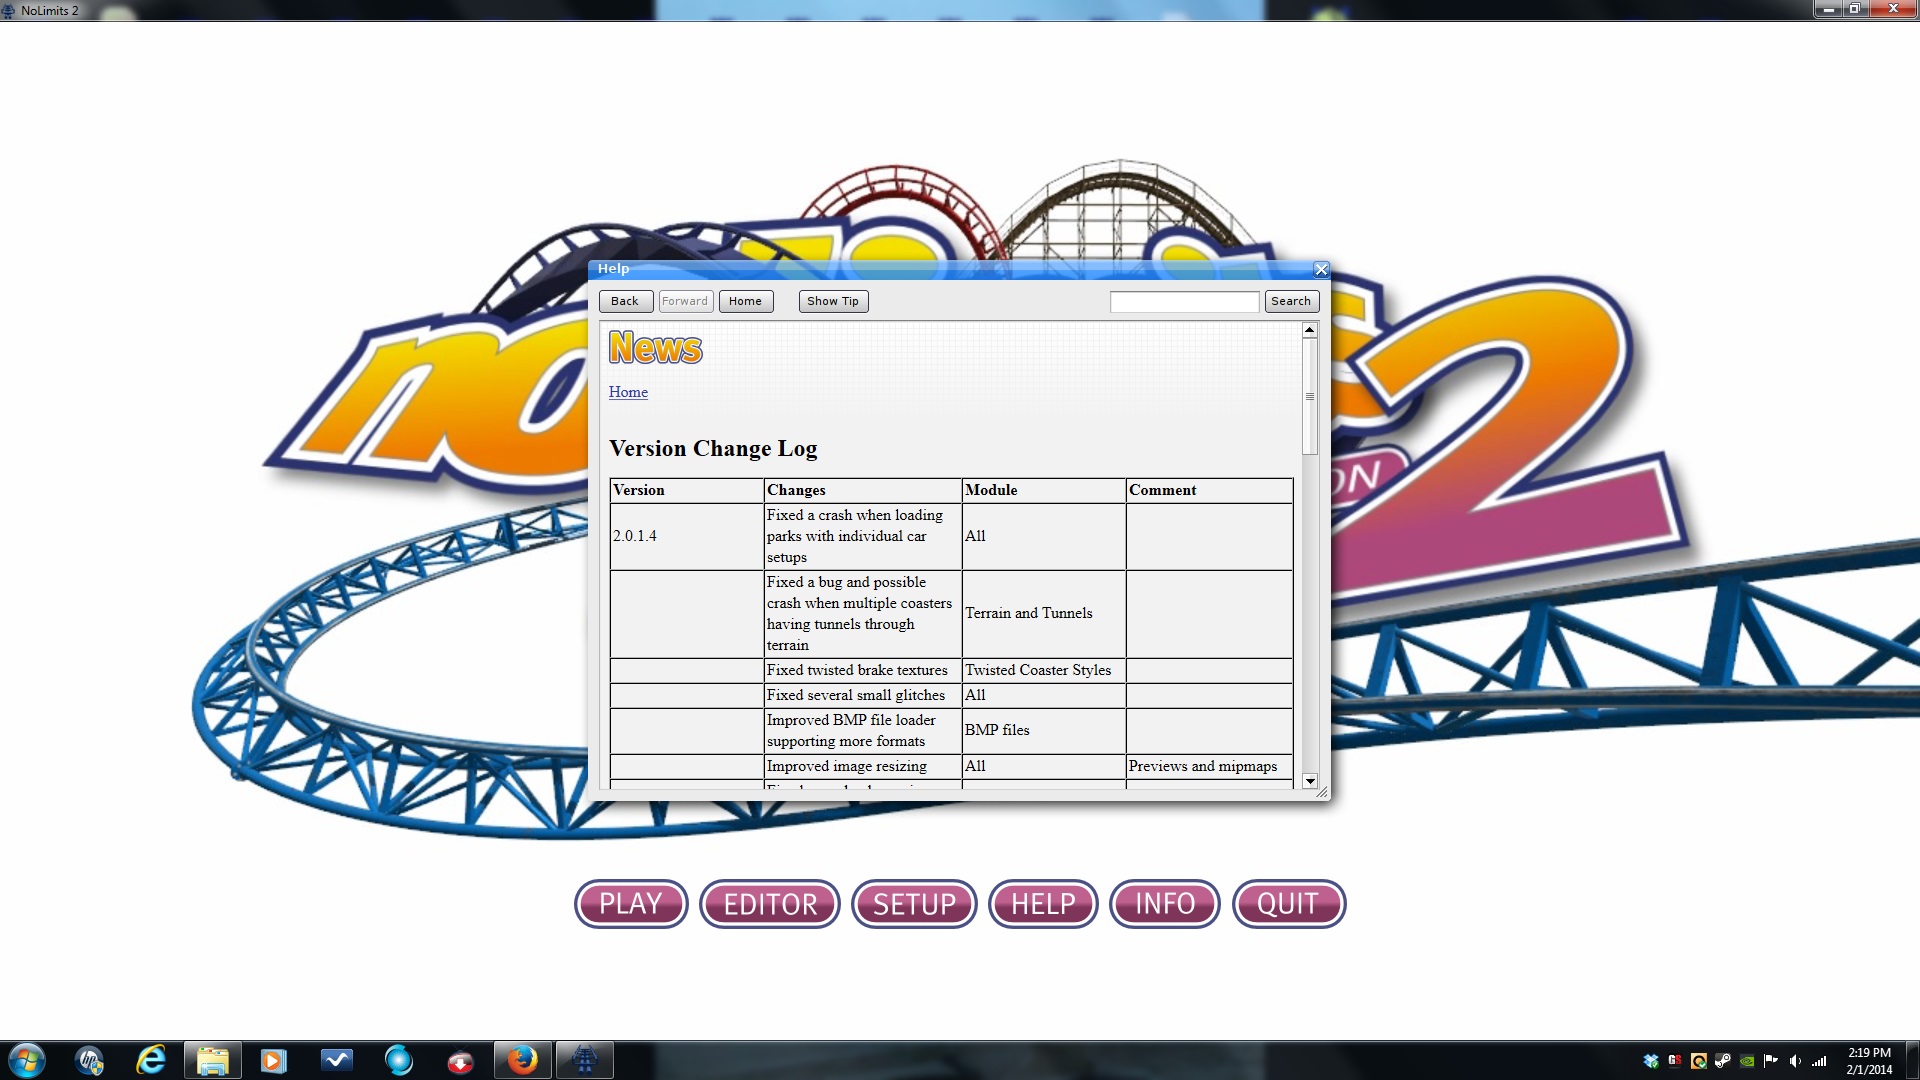Click the Forward button in Help
The height and width of the screenshot is (1080, 1920).
coord(685,301)
